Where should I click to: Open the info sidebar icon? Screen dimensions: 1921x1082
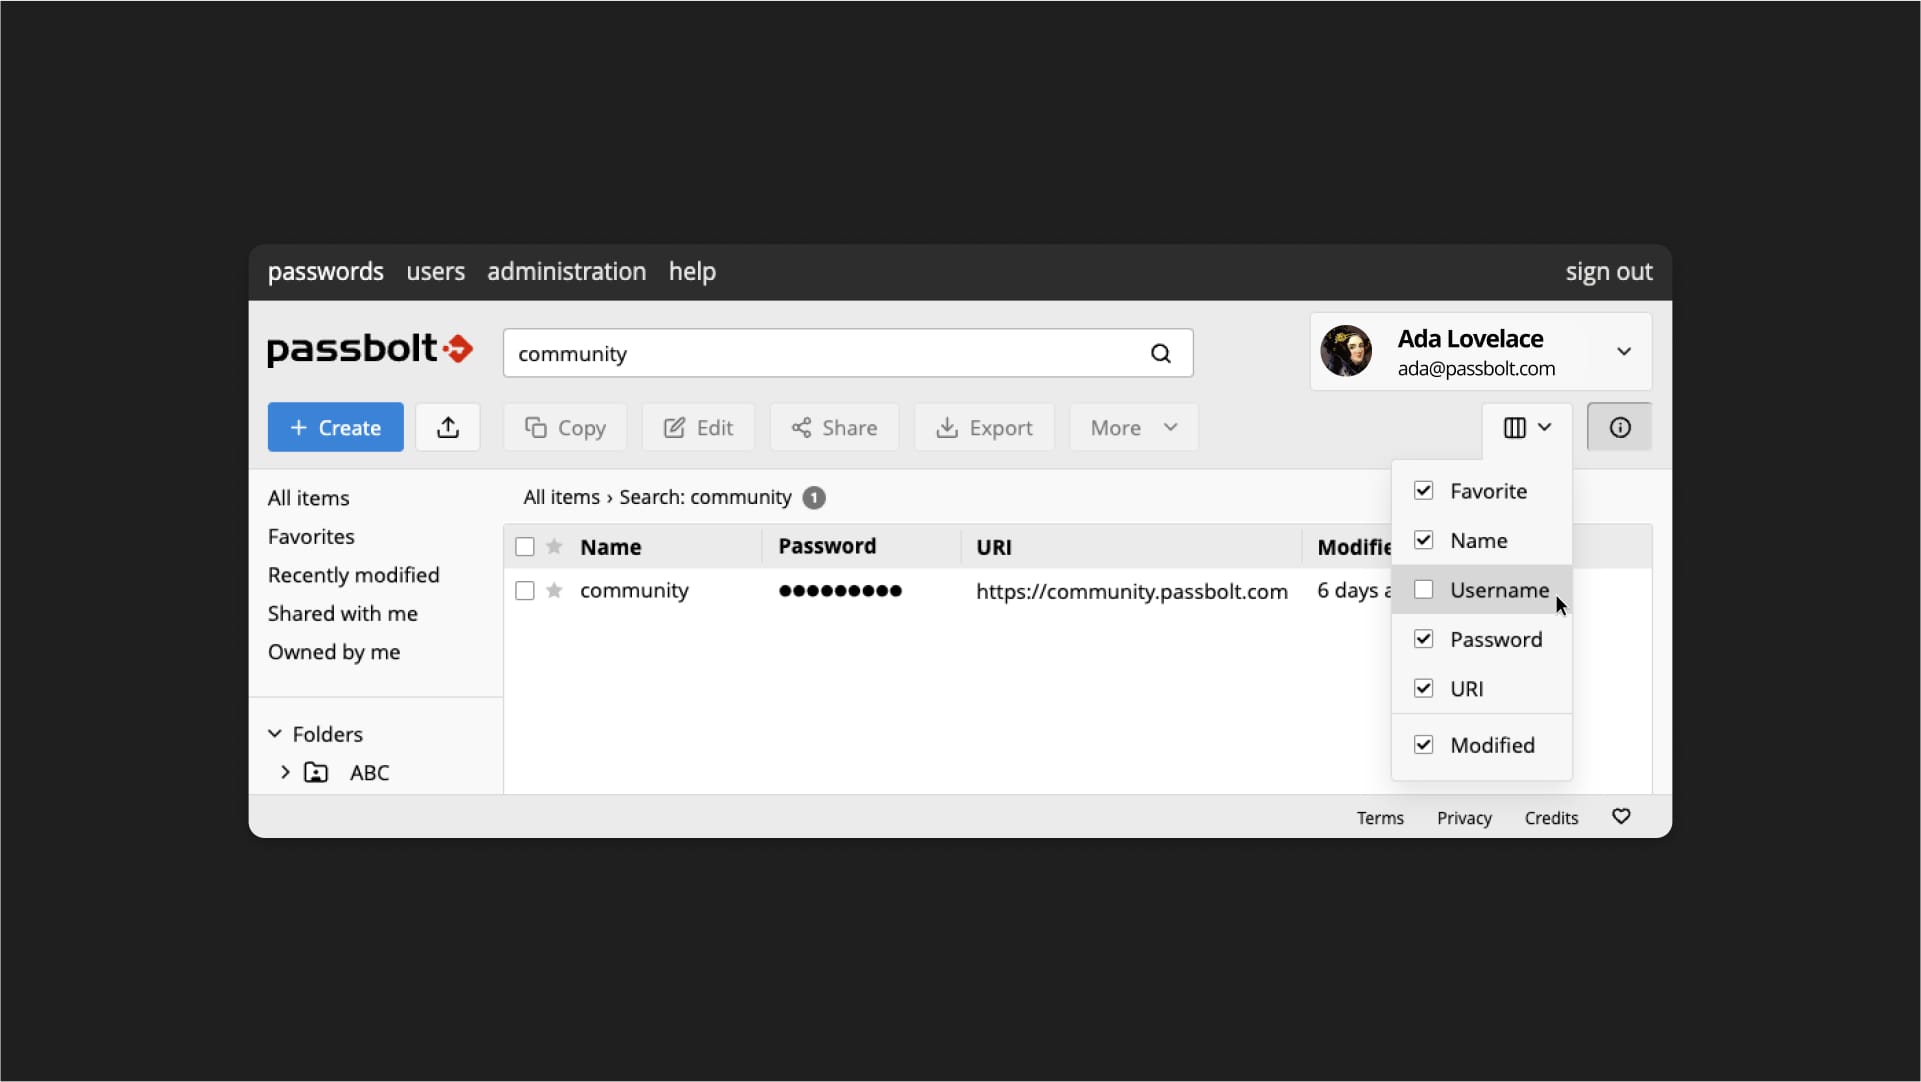point(1618,427)
